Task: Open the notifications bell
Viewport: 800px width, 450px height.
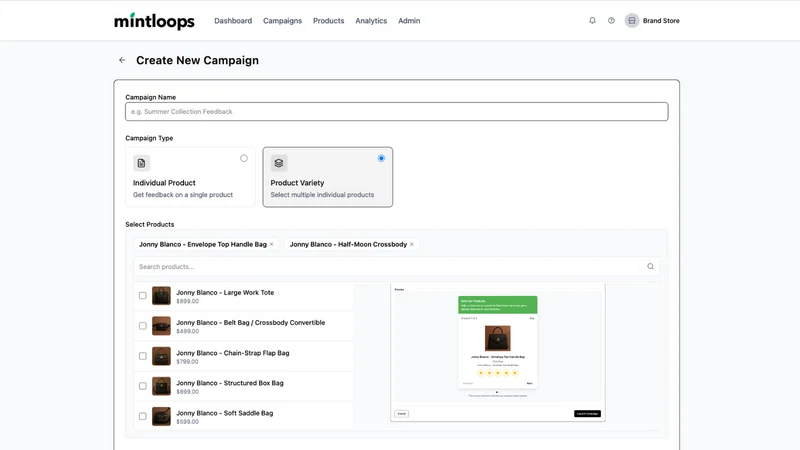Action: coord(592,20)
